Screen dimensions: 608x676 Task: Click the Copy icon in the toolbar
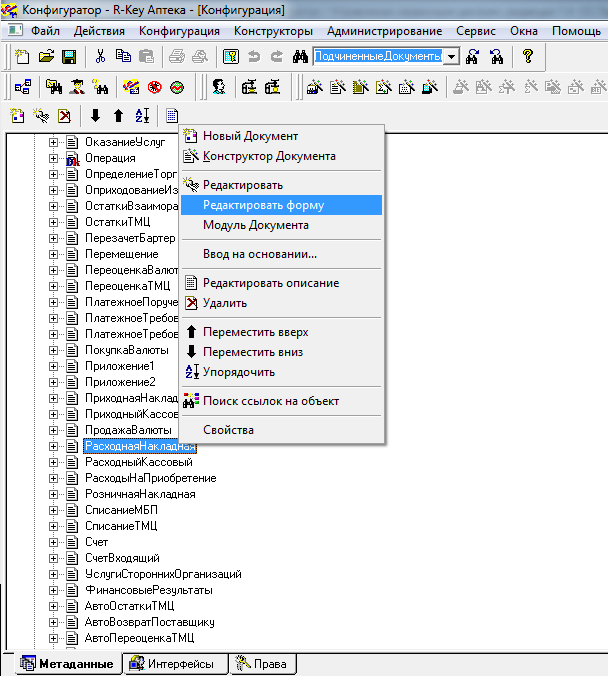123,57
